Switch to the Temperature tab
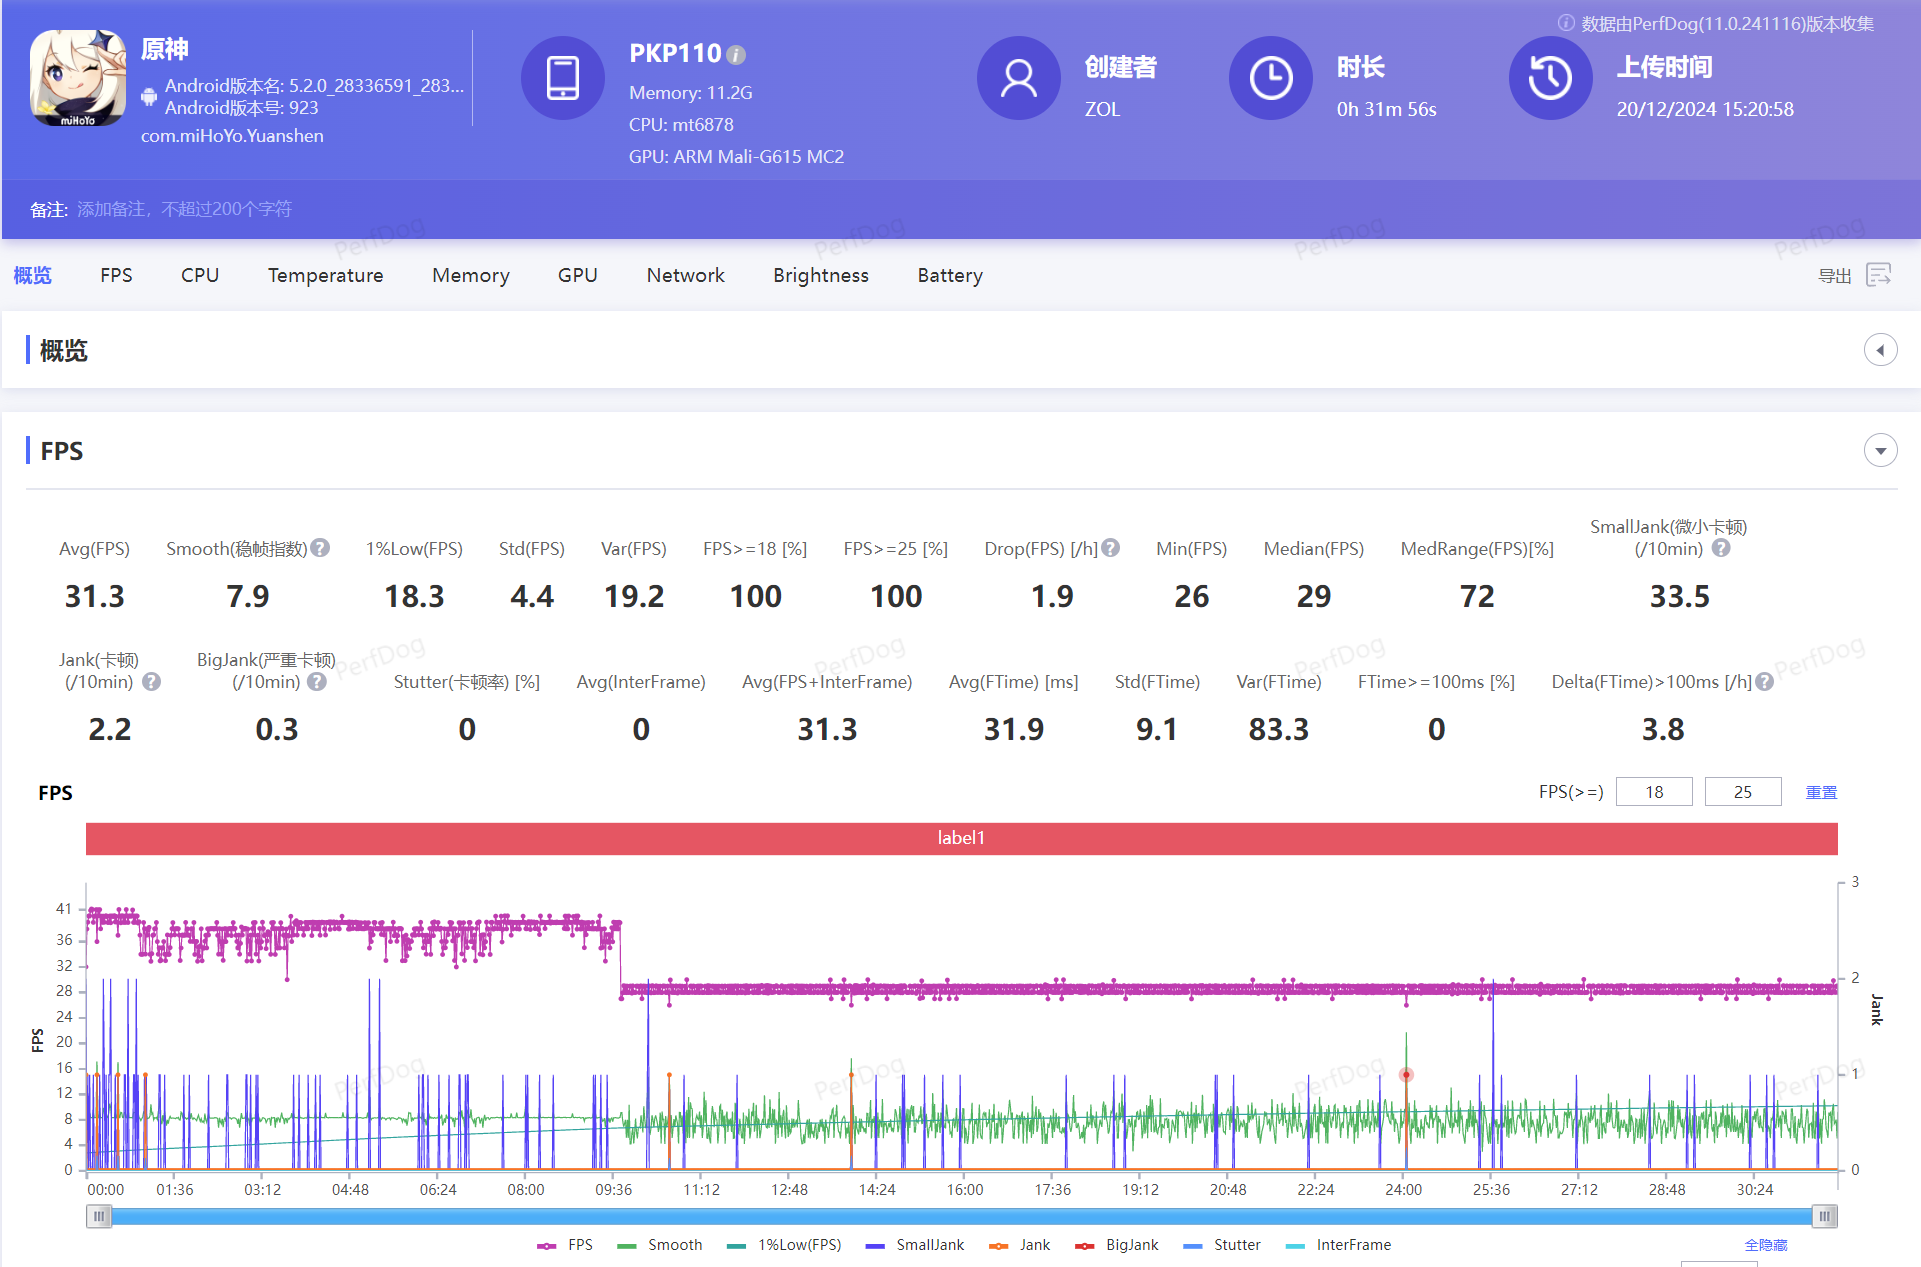This screenshot has width=1921, height=1267. click(325, 275)
